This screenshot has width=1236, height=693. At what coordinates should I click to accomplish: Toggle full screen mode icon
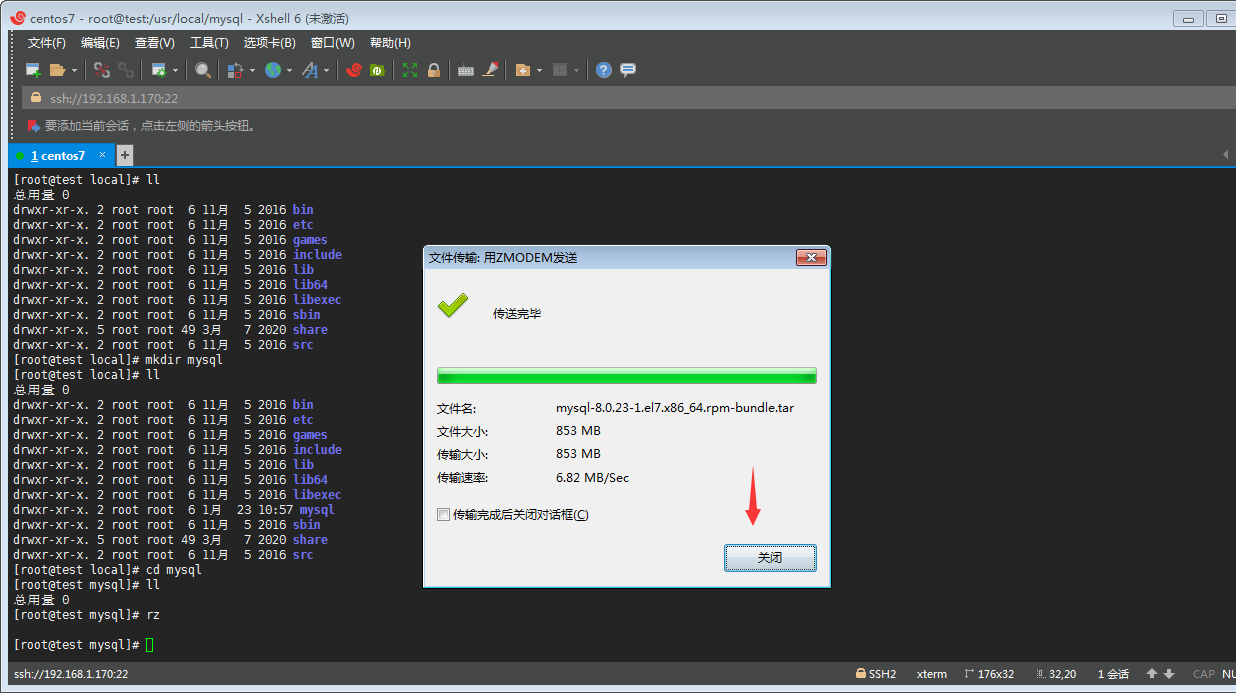coord(410,70)
